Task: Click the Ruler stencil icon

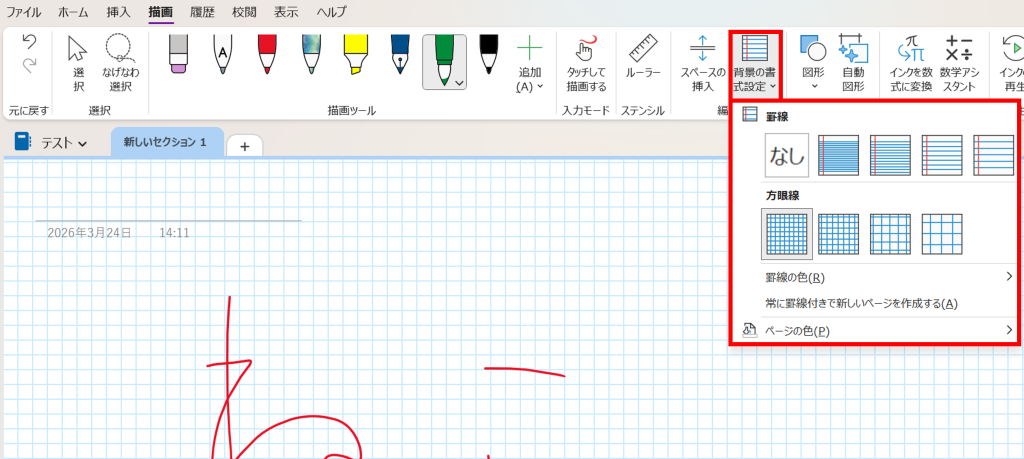Action: tap(643, 60)
